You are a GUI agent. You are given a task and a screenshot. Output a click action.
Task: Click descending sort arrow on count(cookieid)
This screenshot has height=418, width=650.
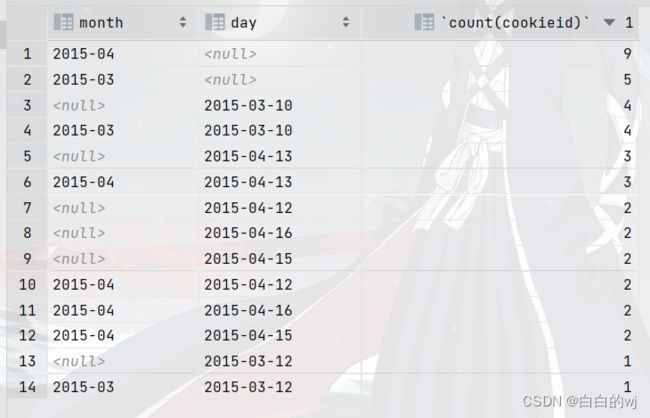(x=609, y=22)
